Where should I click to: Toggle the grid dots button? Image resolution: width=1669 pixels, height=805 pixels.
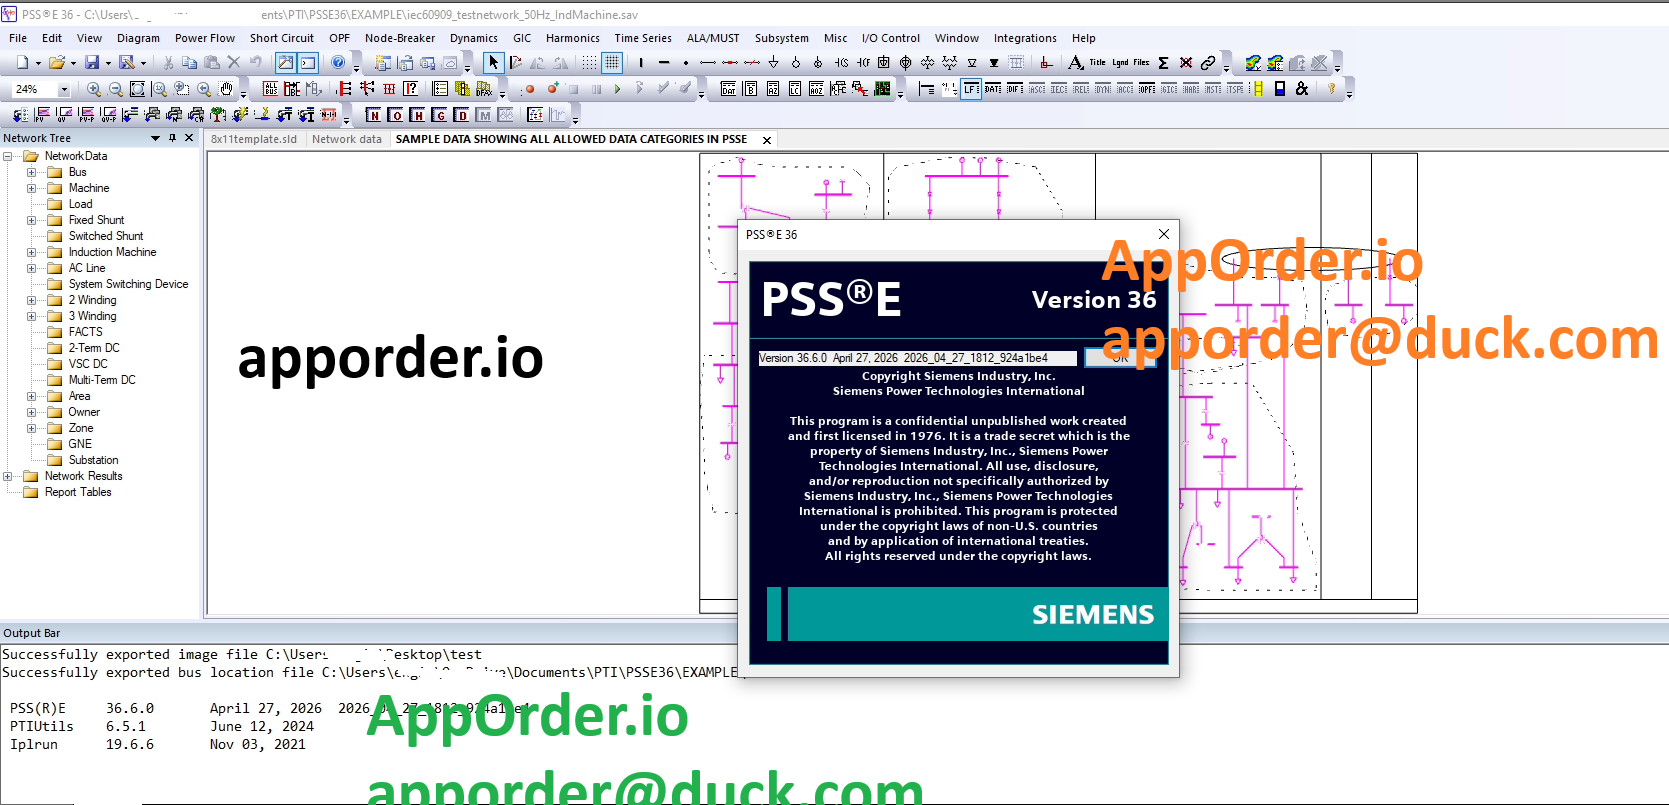(x=590, y=63)
